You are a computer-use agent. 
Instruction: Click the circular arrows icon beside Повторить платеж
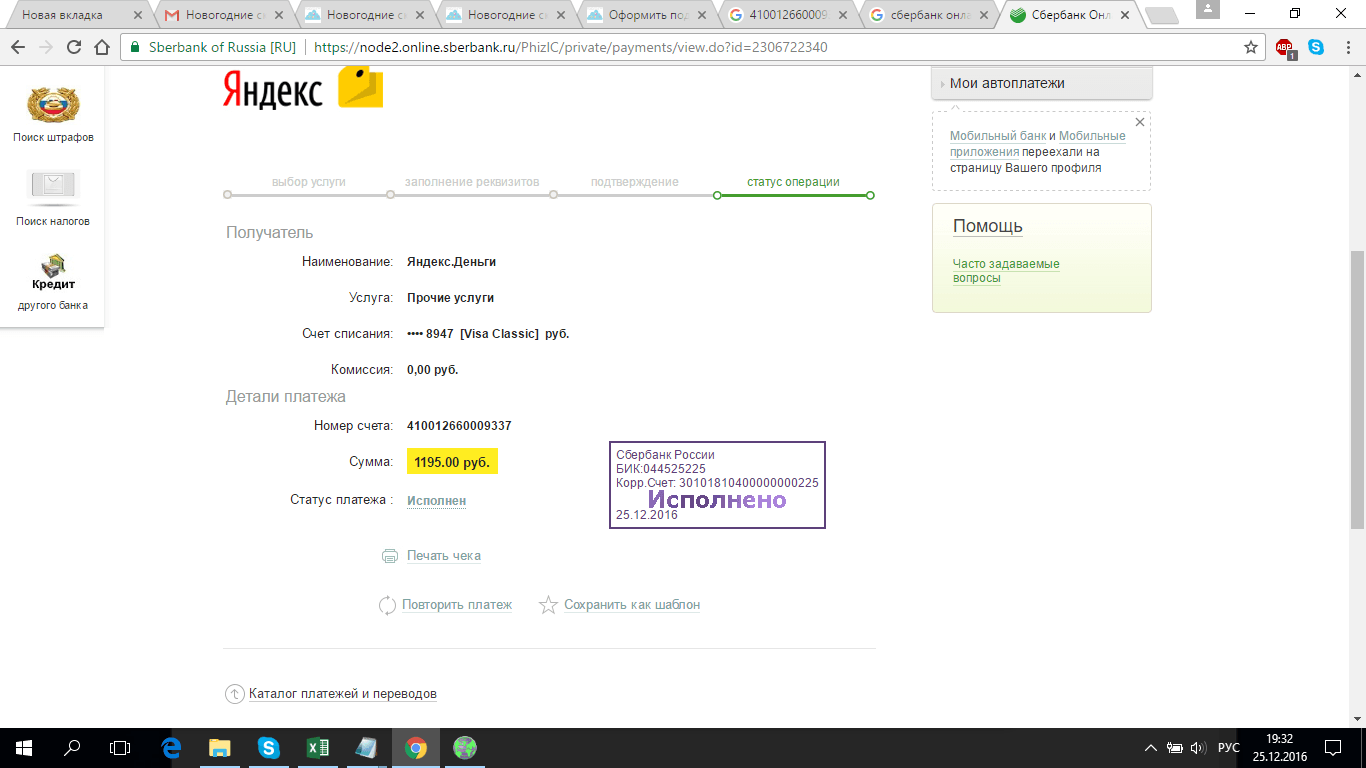[x=388, y=605]
